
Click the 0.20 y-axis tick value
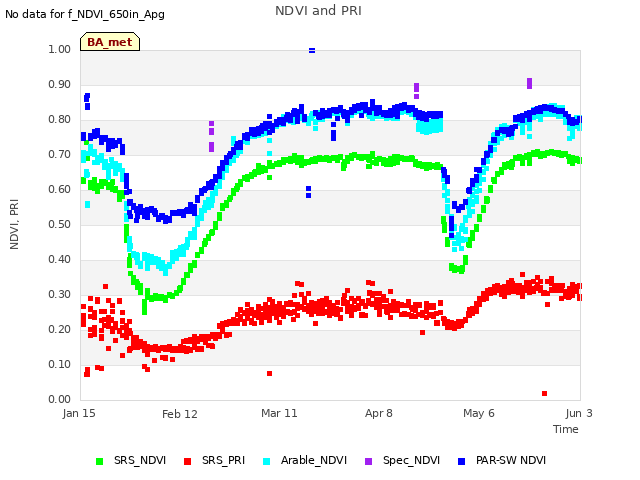click(x=60, y=329)
